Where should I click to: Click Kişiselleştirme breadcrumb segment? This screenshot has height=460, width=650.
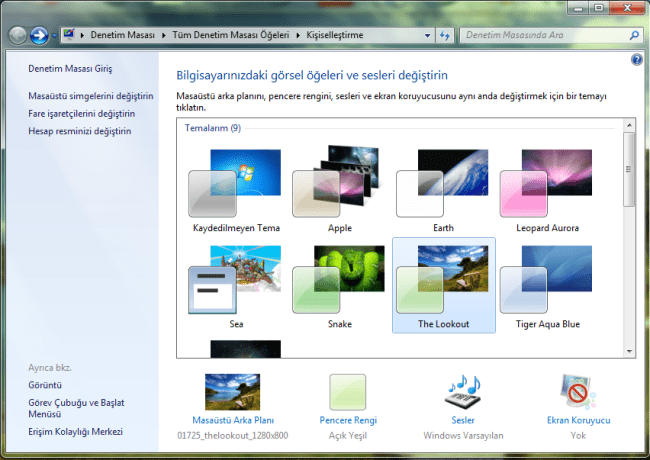(x=335, y=35)
